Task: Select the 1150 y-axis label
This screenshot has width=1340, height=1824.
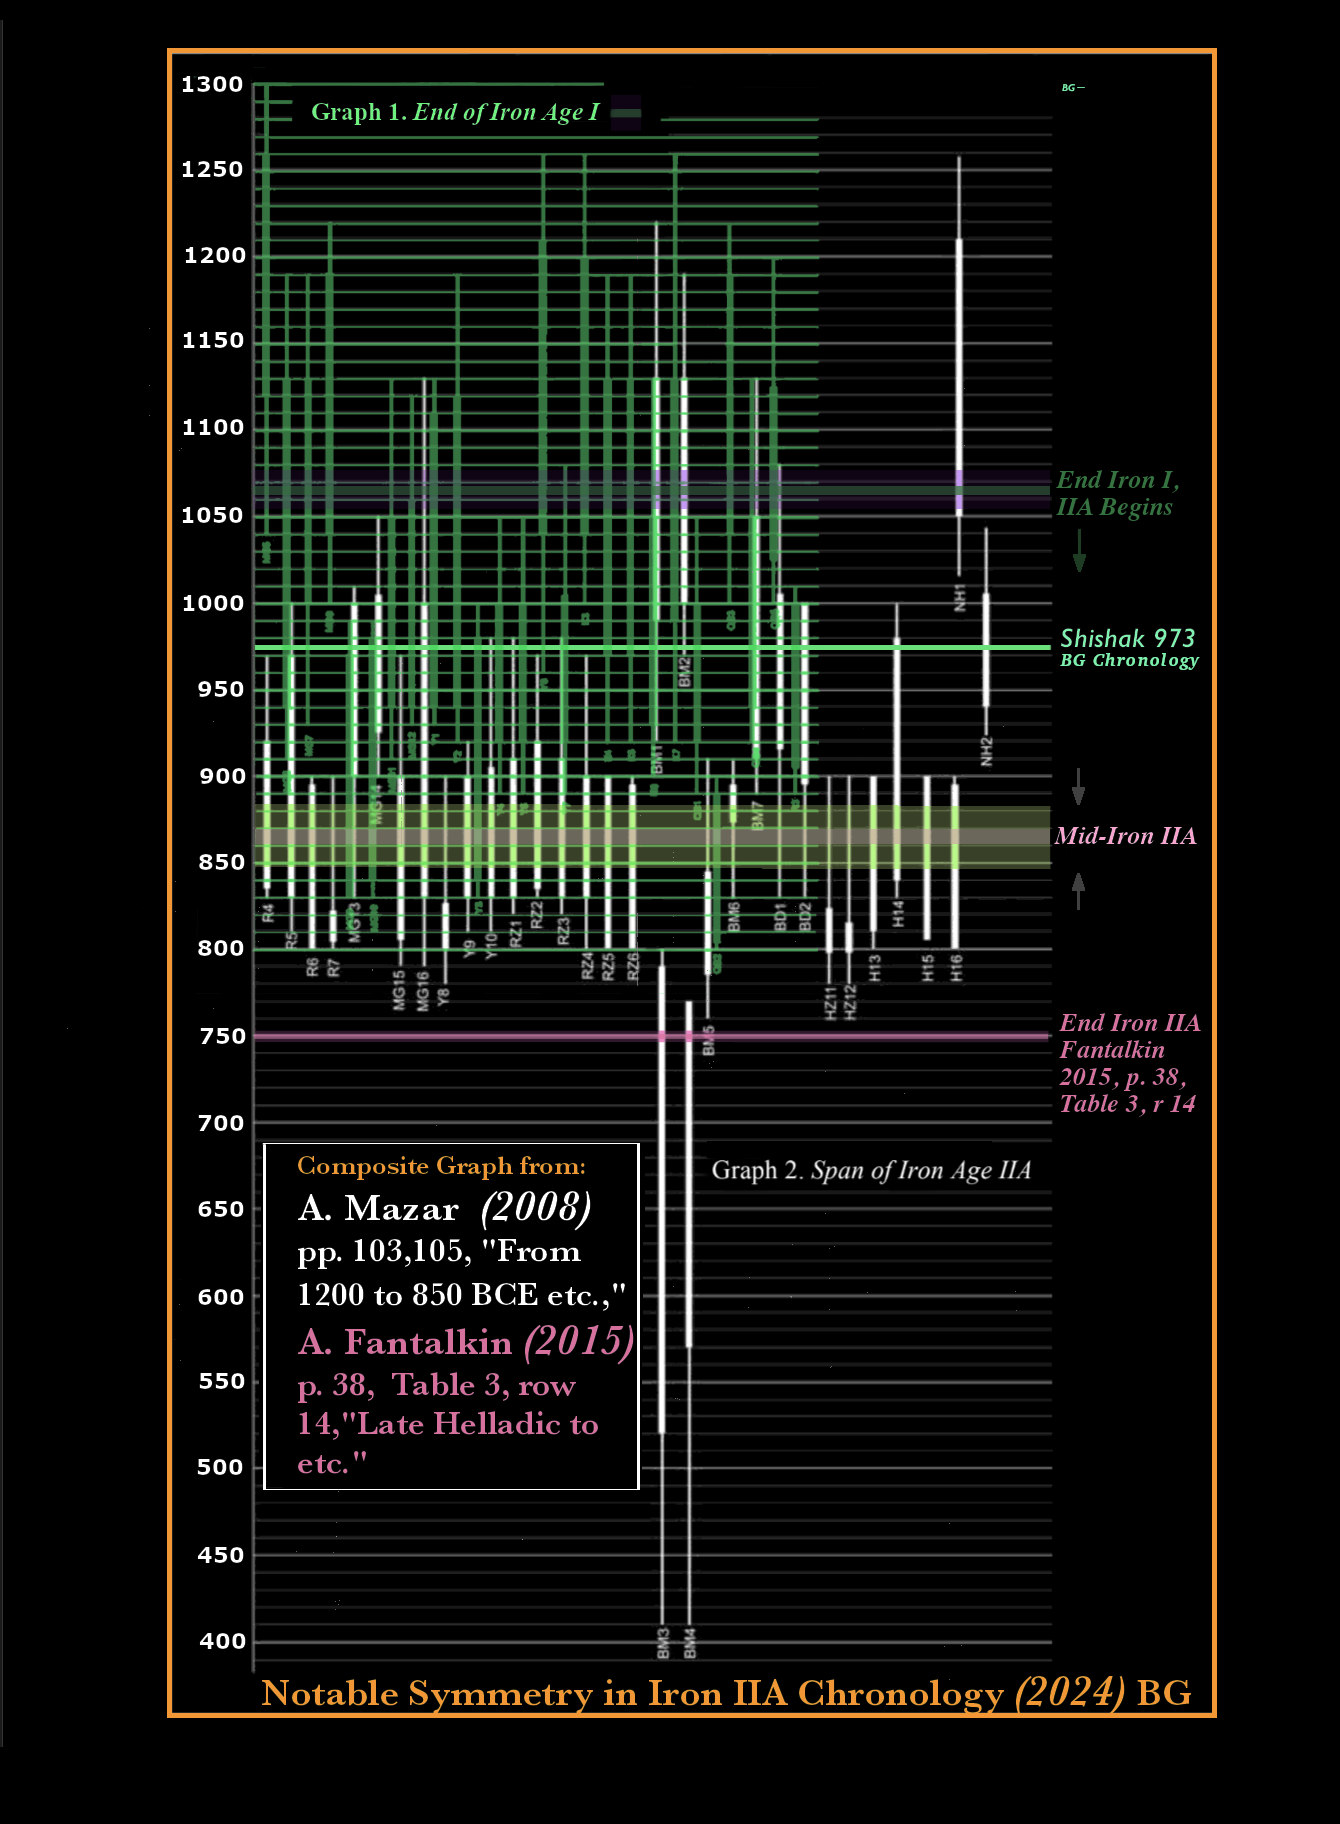Action: [213, 340]
